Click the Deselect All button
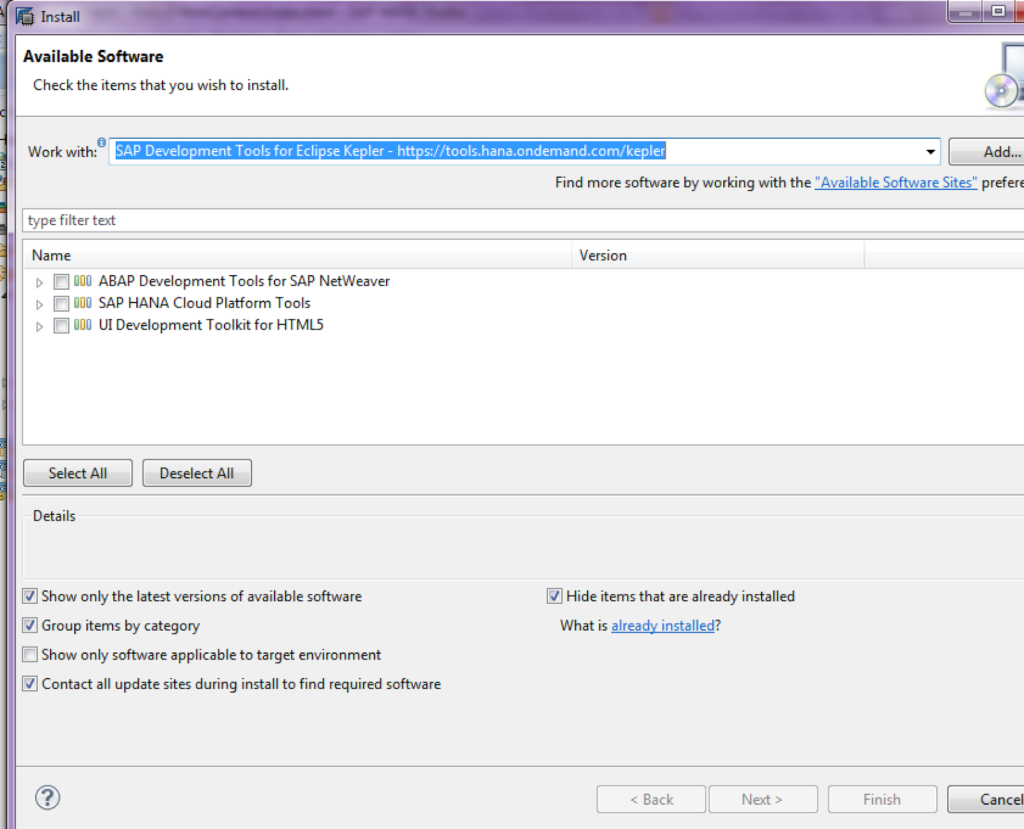Viewport: 1024px width, 829px height. 197,473
